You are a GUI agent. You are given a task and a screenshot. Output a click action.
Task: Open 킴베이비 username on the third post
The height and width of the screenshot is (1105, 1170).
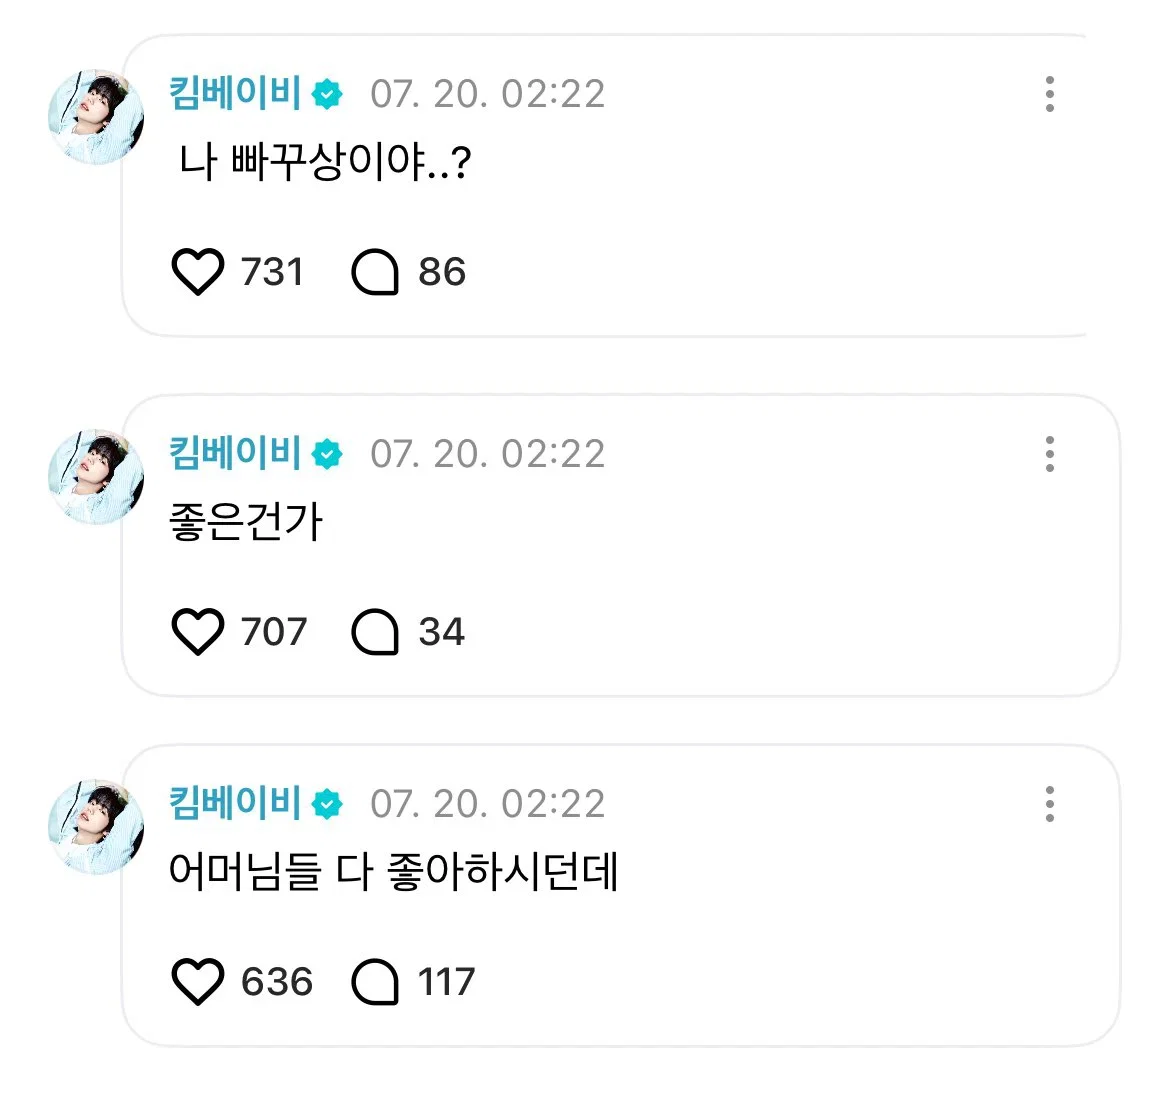(235, 803)
